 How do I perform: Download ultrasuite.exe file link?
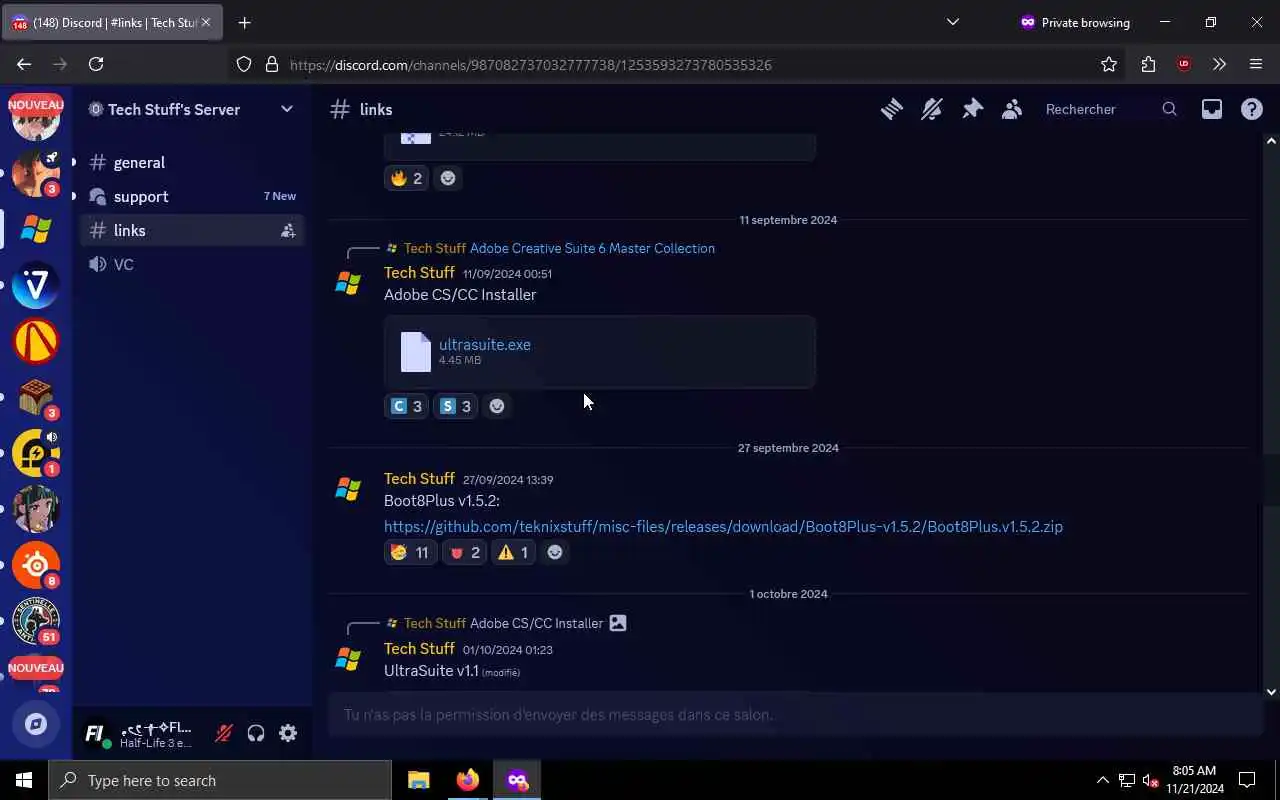click(x=485, y=344)
